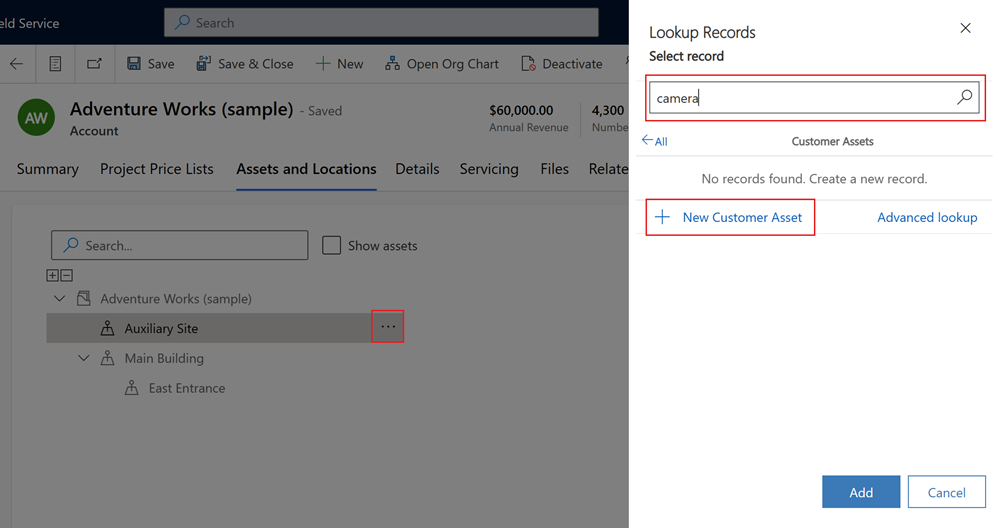Switch to the Summary tab

(x=48, y=169)
